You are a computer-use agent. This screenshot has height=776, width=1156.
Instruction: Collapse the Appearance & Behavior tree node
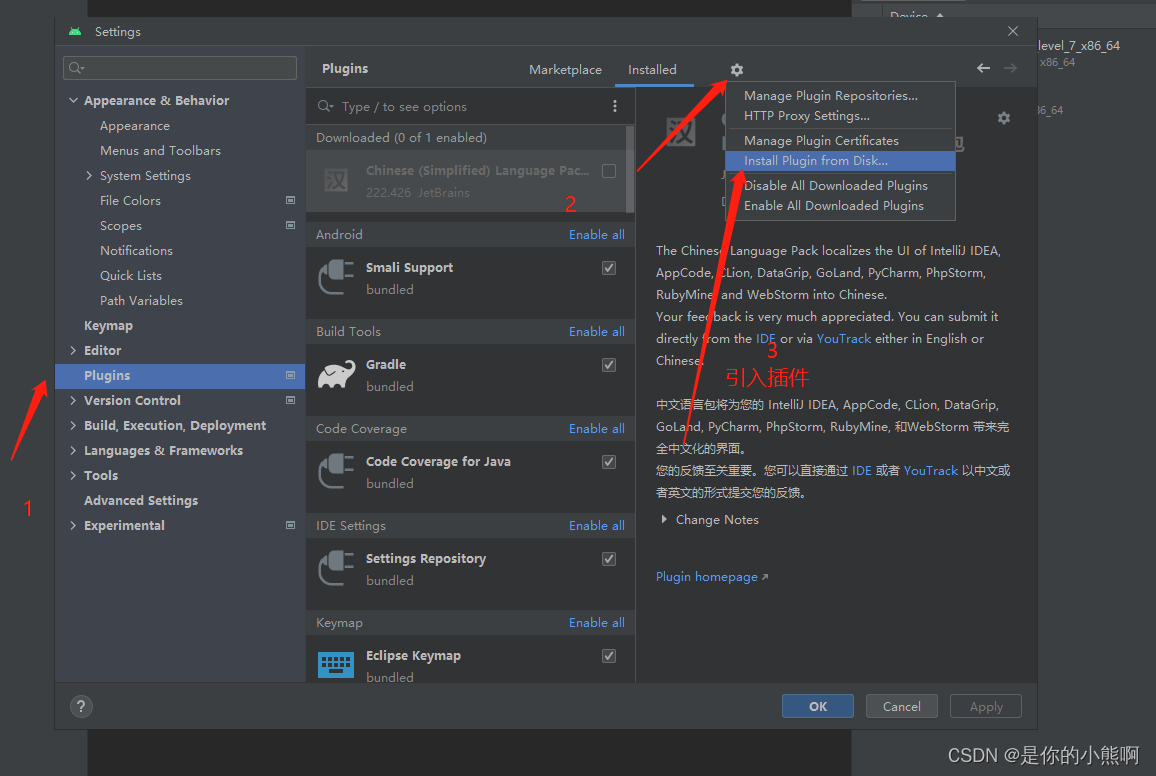pyautogui.click(x=73, y=100)
